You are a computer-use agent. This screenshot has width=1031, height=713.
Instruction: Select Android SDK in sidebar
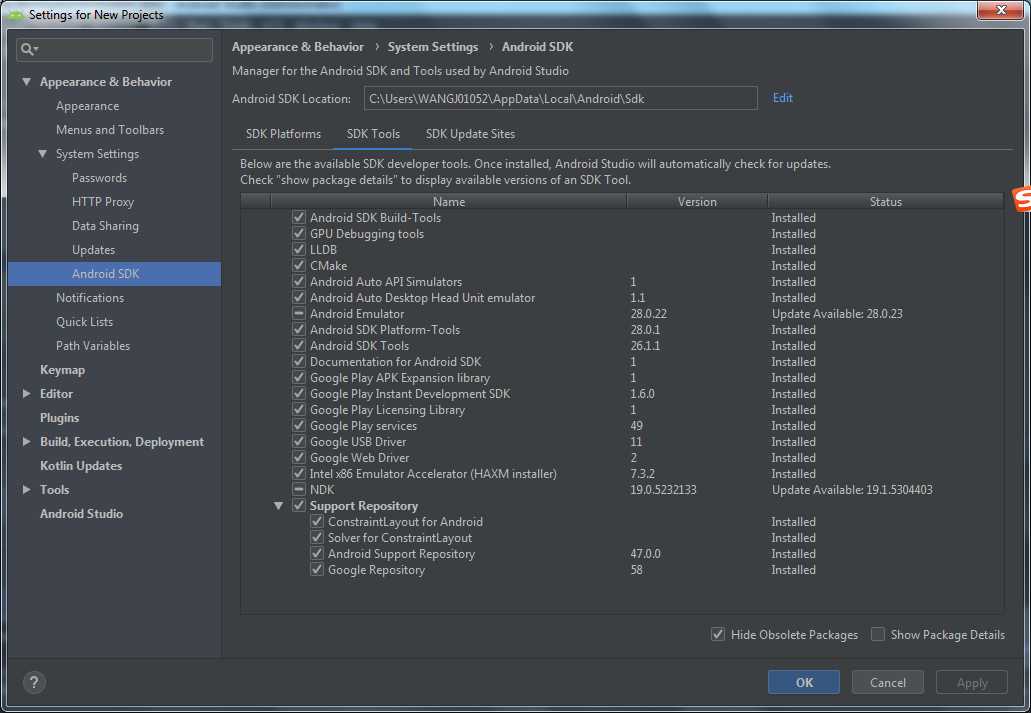114,274
